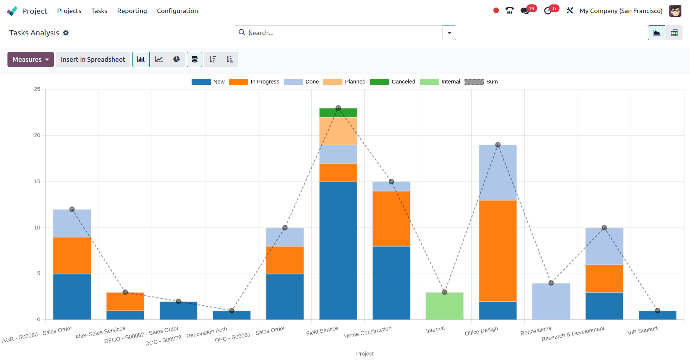Click Field Service bar's peach Planned segment
Viewport: 690px width, 360px height.
tap(338, 131)
